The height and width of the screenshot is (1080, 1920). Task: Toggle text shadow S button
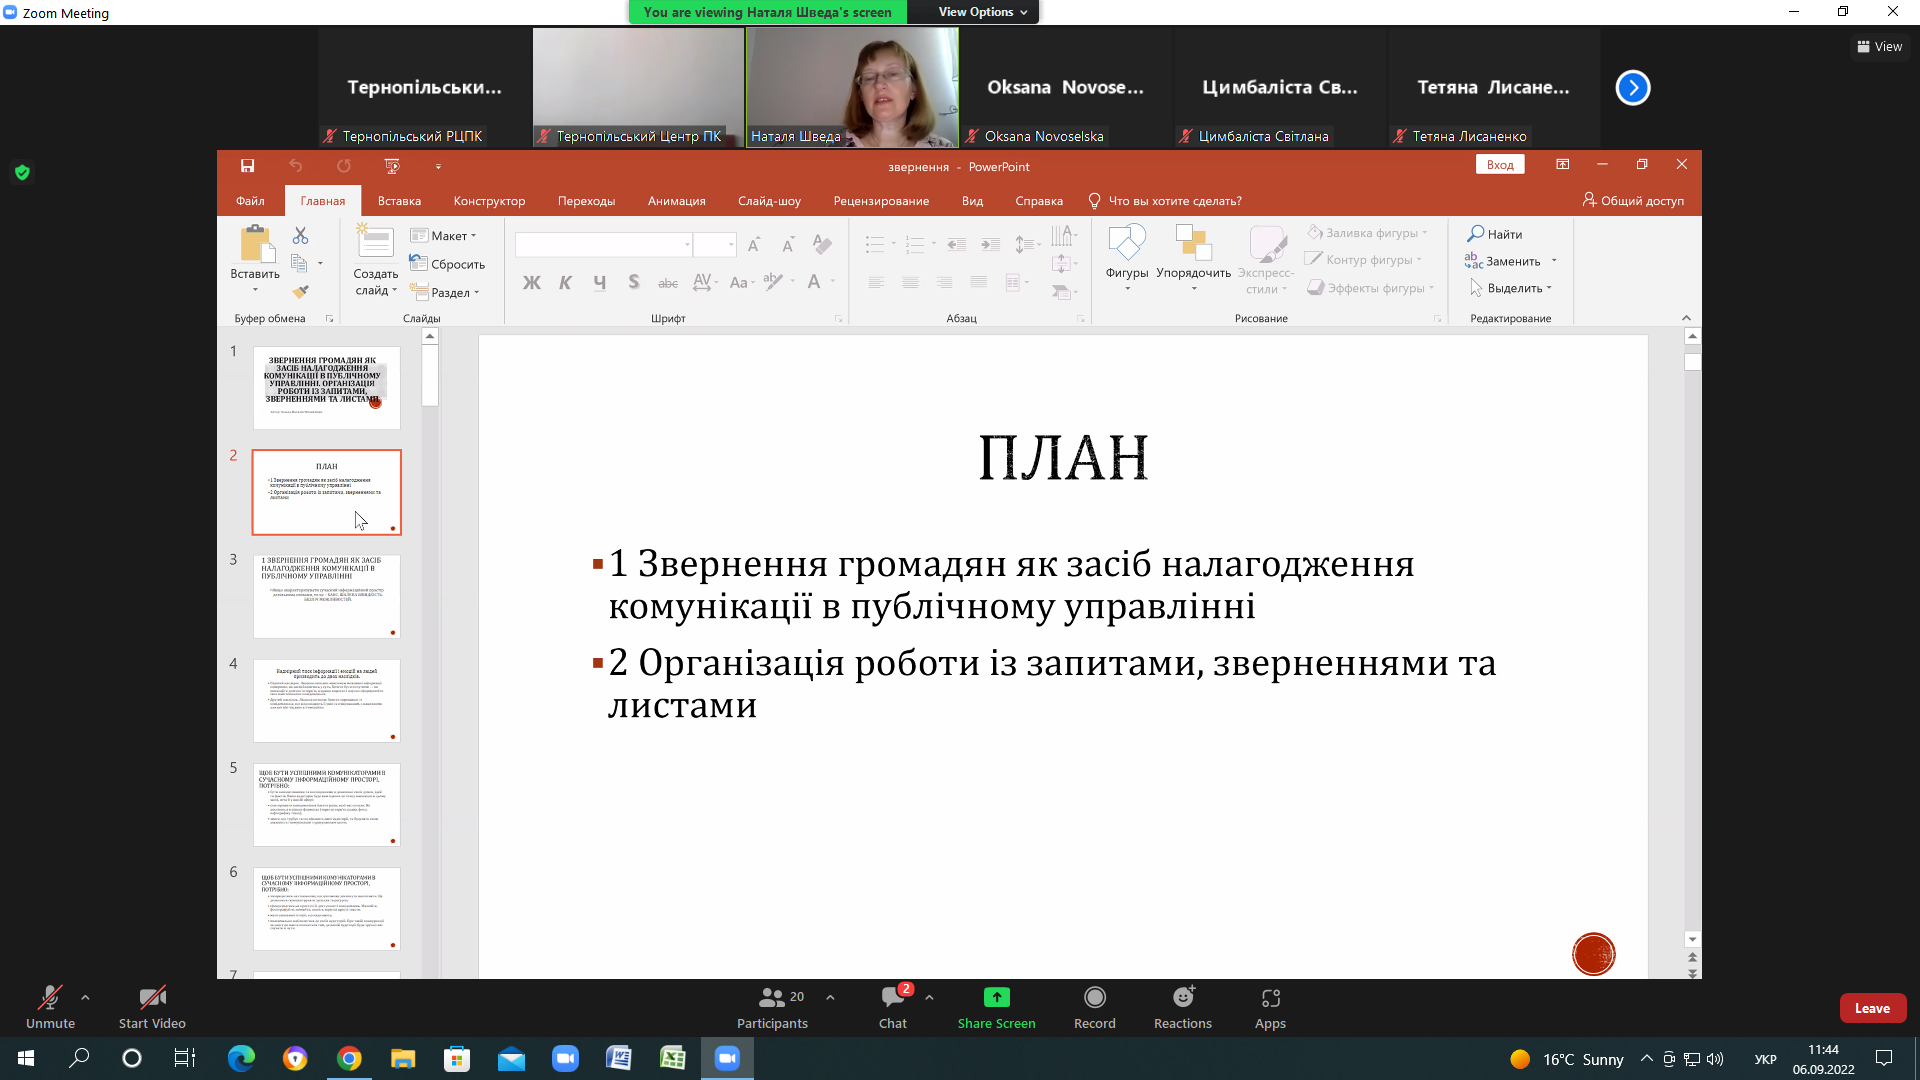[x=634, y=283]
